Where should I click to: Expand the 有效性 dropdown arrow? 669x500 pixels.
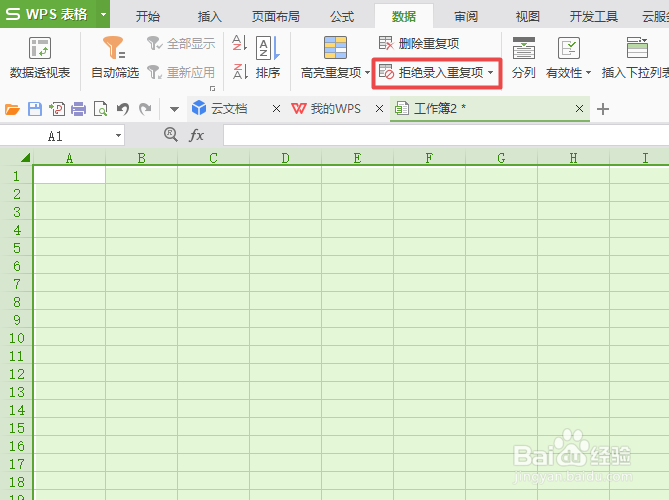click(588, 73)
